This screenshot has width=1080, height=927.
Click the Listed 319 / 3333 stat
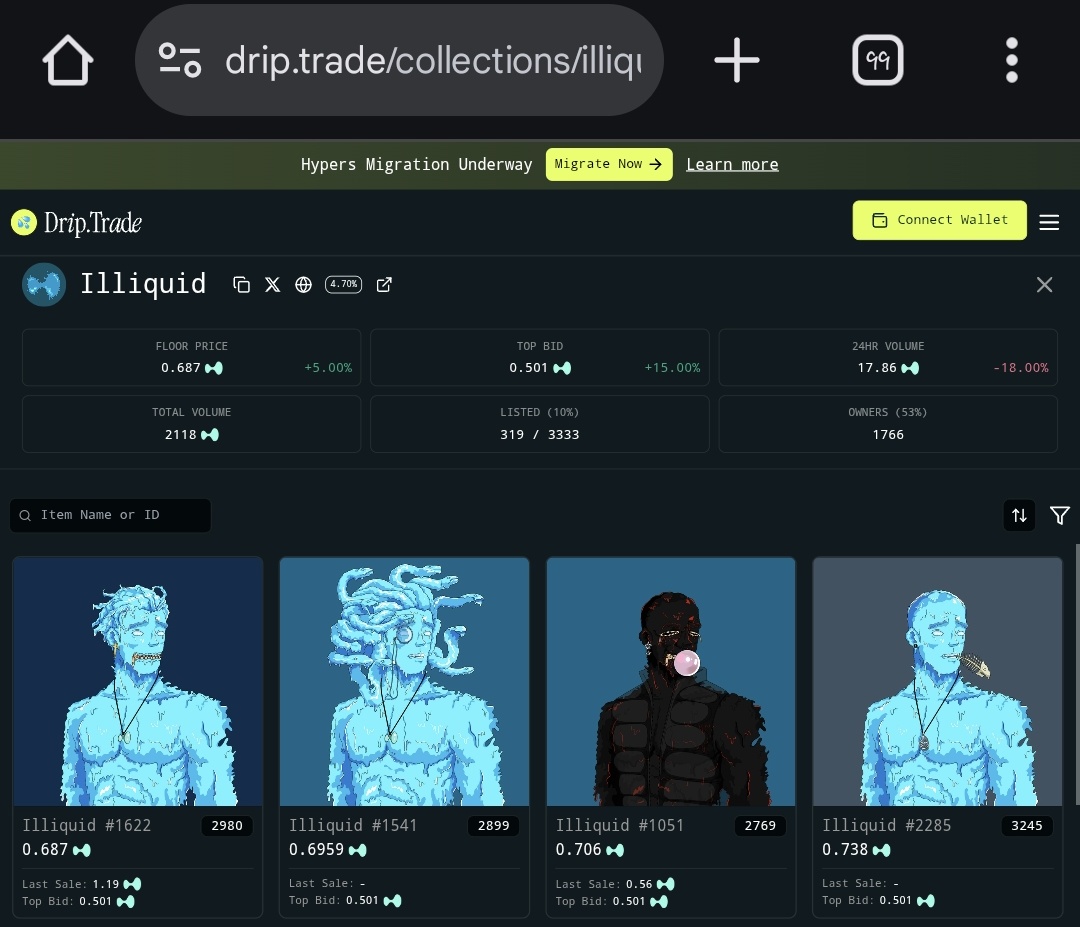tap(540, 424)
